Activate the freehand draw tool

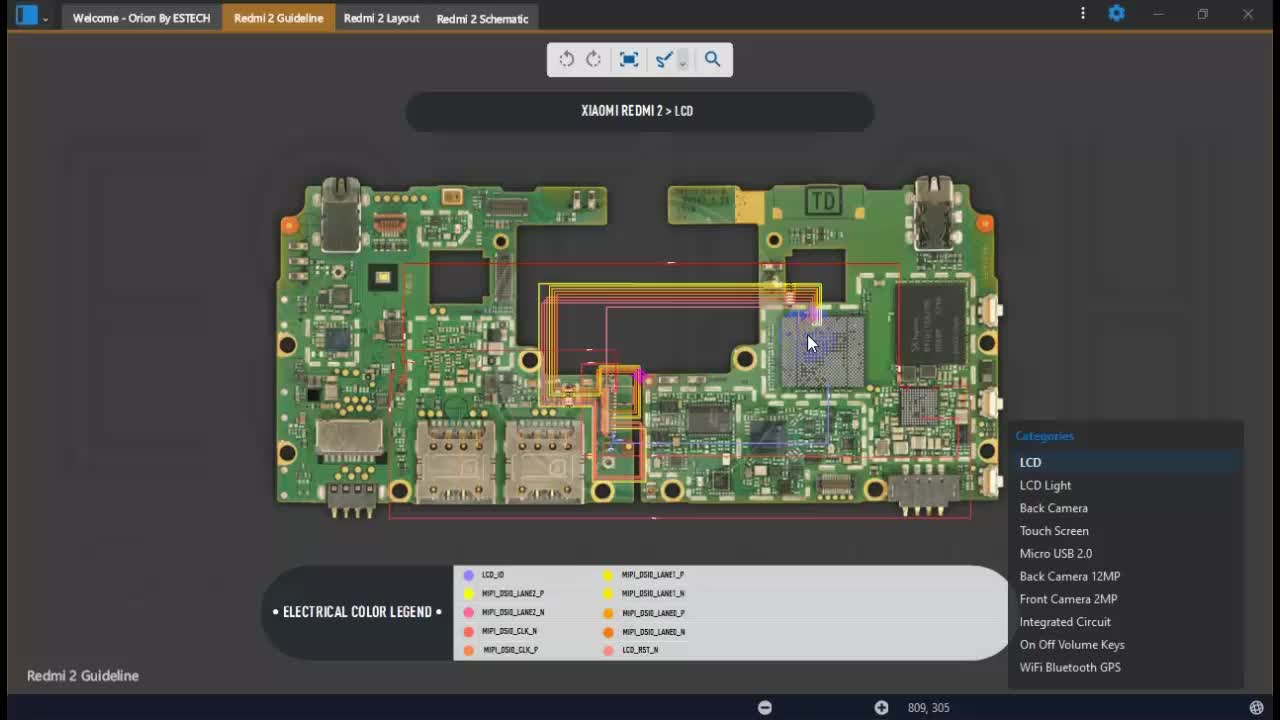coord(663,59)
